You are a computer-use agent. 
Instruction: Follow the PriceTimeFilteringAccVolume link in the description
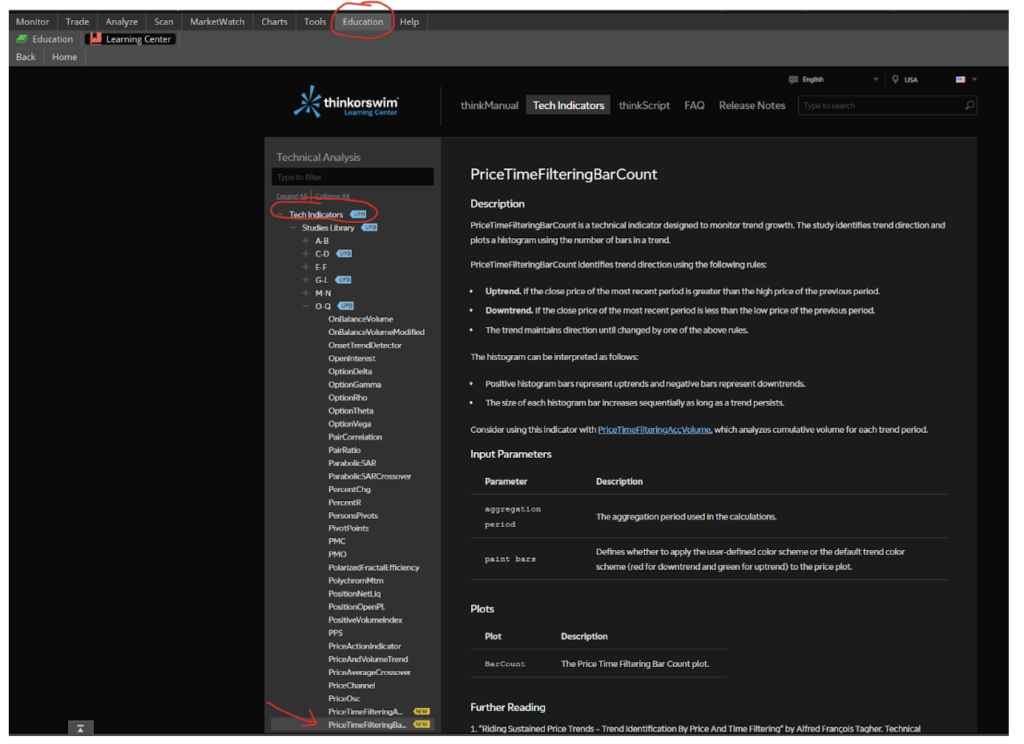[x=654, y=430]
